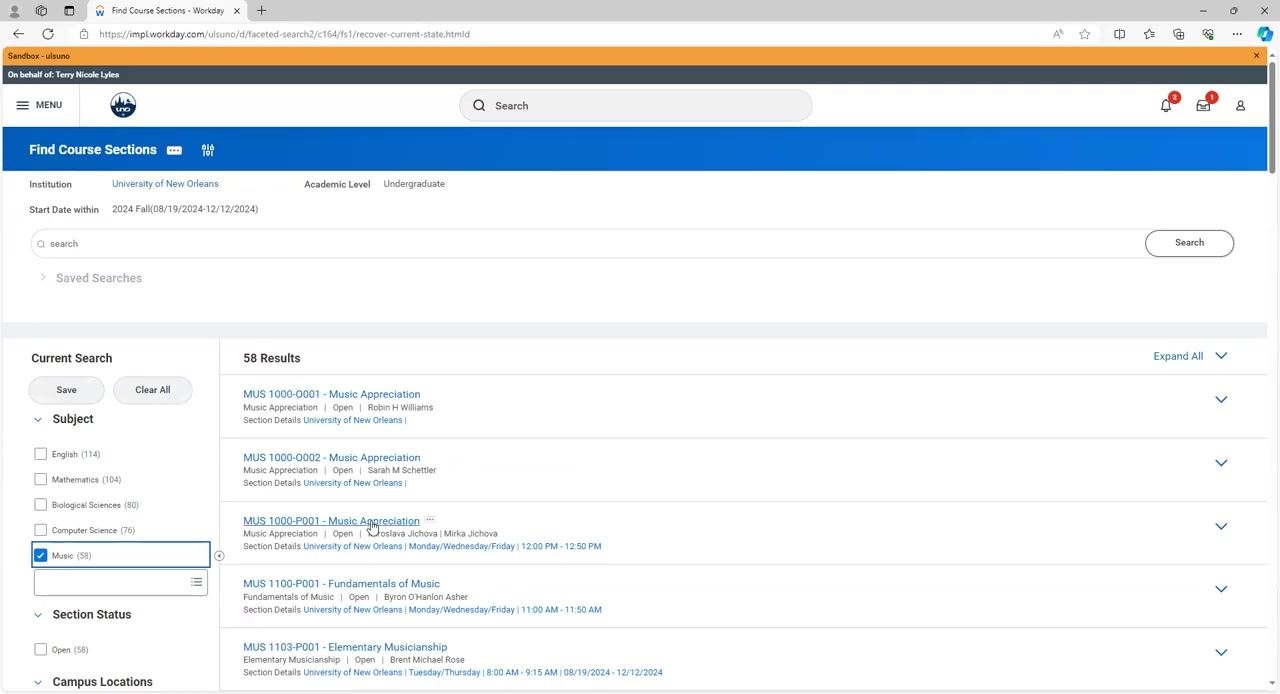Open the browser workspaces icon
Screen dimensions: 1280x694
pyautogui.click(x=41, y=10)
